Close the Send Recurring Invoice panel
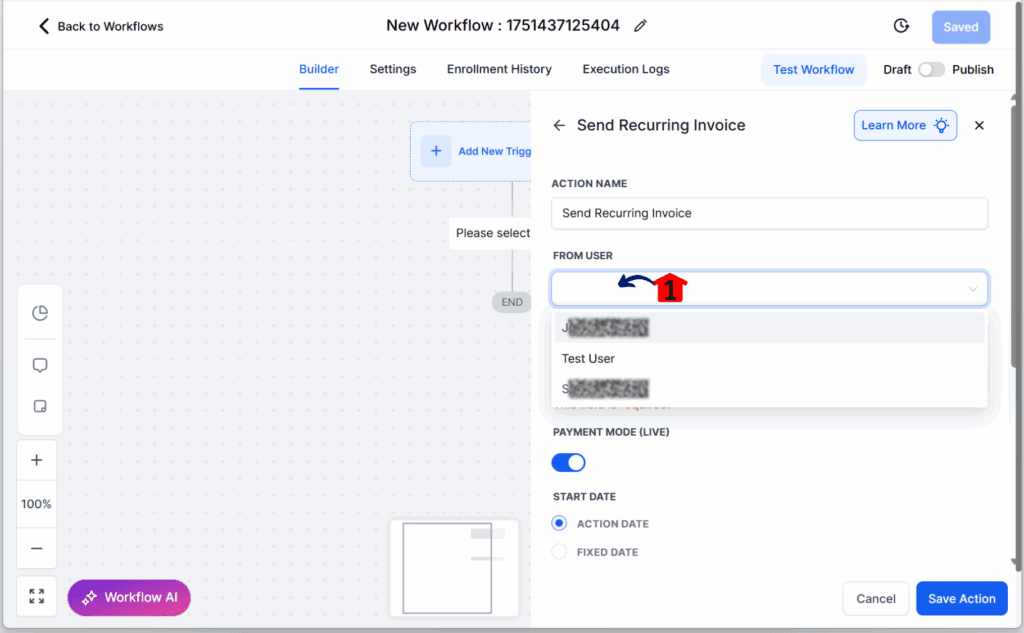The width and height of the screenshot is (1024, 633). coord(979,125)
